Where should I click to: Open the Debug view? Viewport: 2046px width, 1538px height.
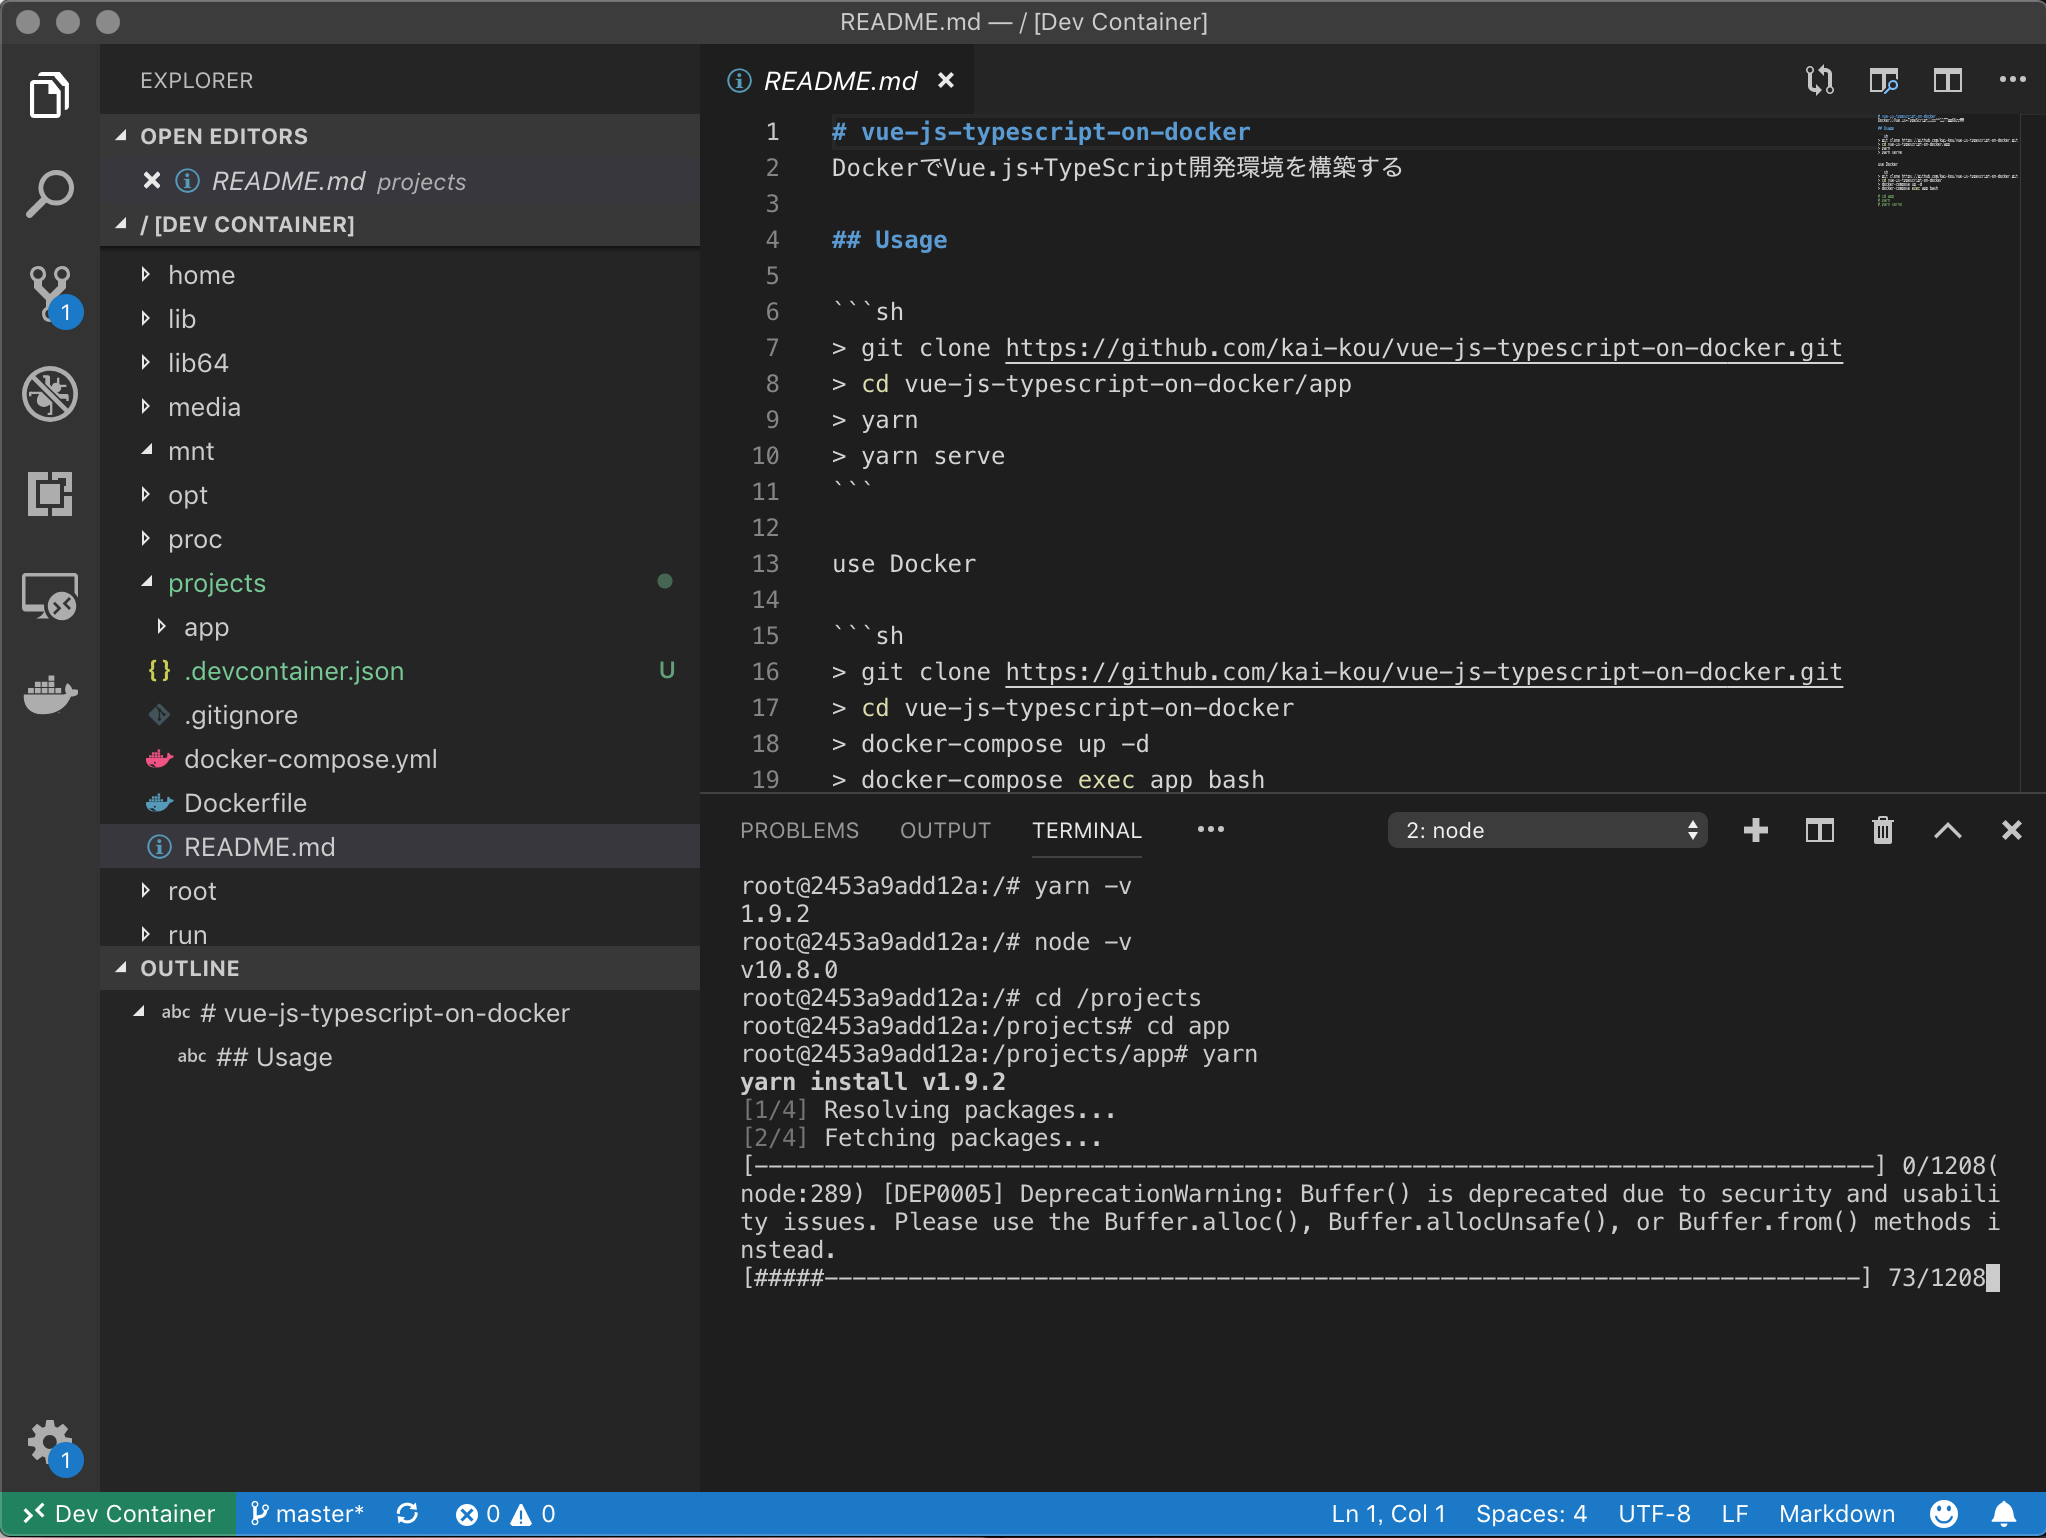(49, 394)
